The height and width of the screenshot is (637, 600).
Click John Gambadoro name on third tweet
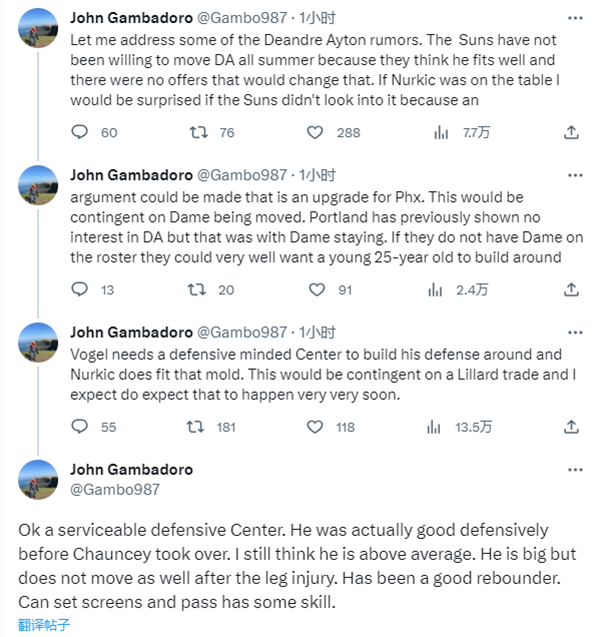(x=129, y=332)
